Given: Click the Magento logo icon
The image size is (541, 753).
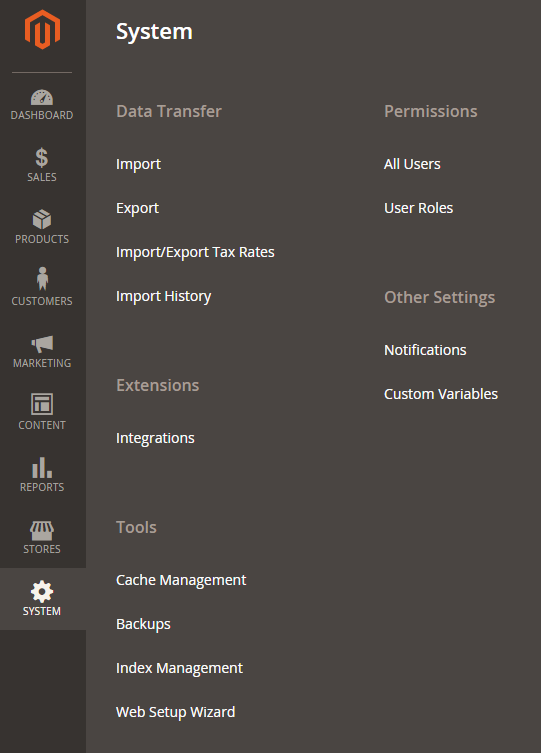Looking at the screenshot, I should pyautogui.click(x=42, y=29).
